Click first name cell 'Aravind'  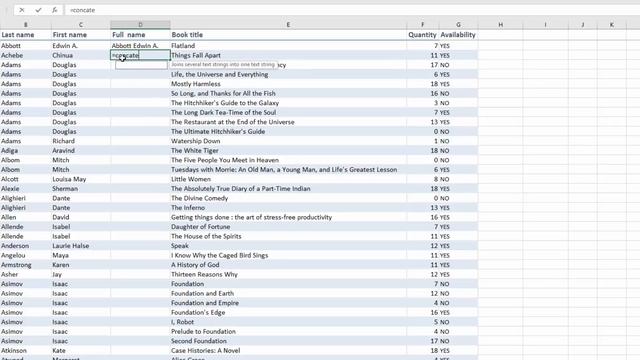[x=81, y=151]
